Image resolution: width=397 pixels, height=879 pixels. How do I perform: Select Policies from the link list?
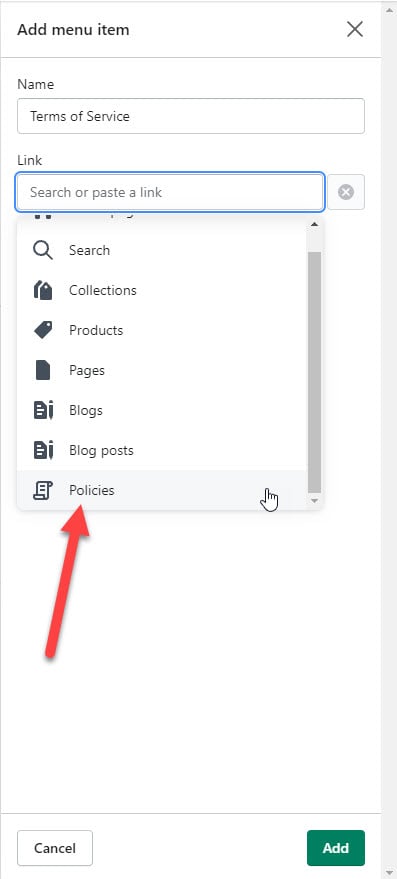[163, 491]
